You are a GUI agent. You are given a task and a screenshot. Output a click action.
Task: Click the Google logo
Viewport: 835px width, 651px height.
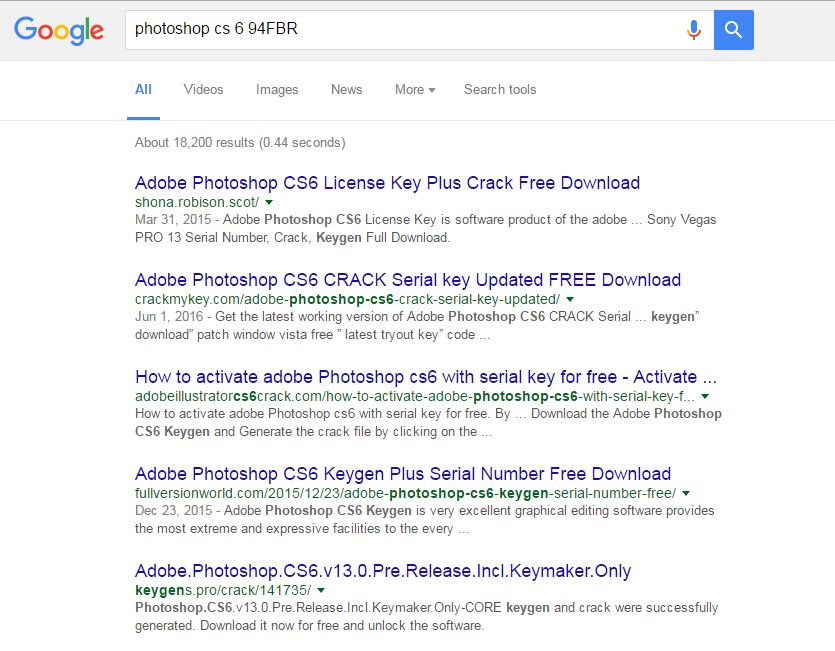point(59,30)
